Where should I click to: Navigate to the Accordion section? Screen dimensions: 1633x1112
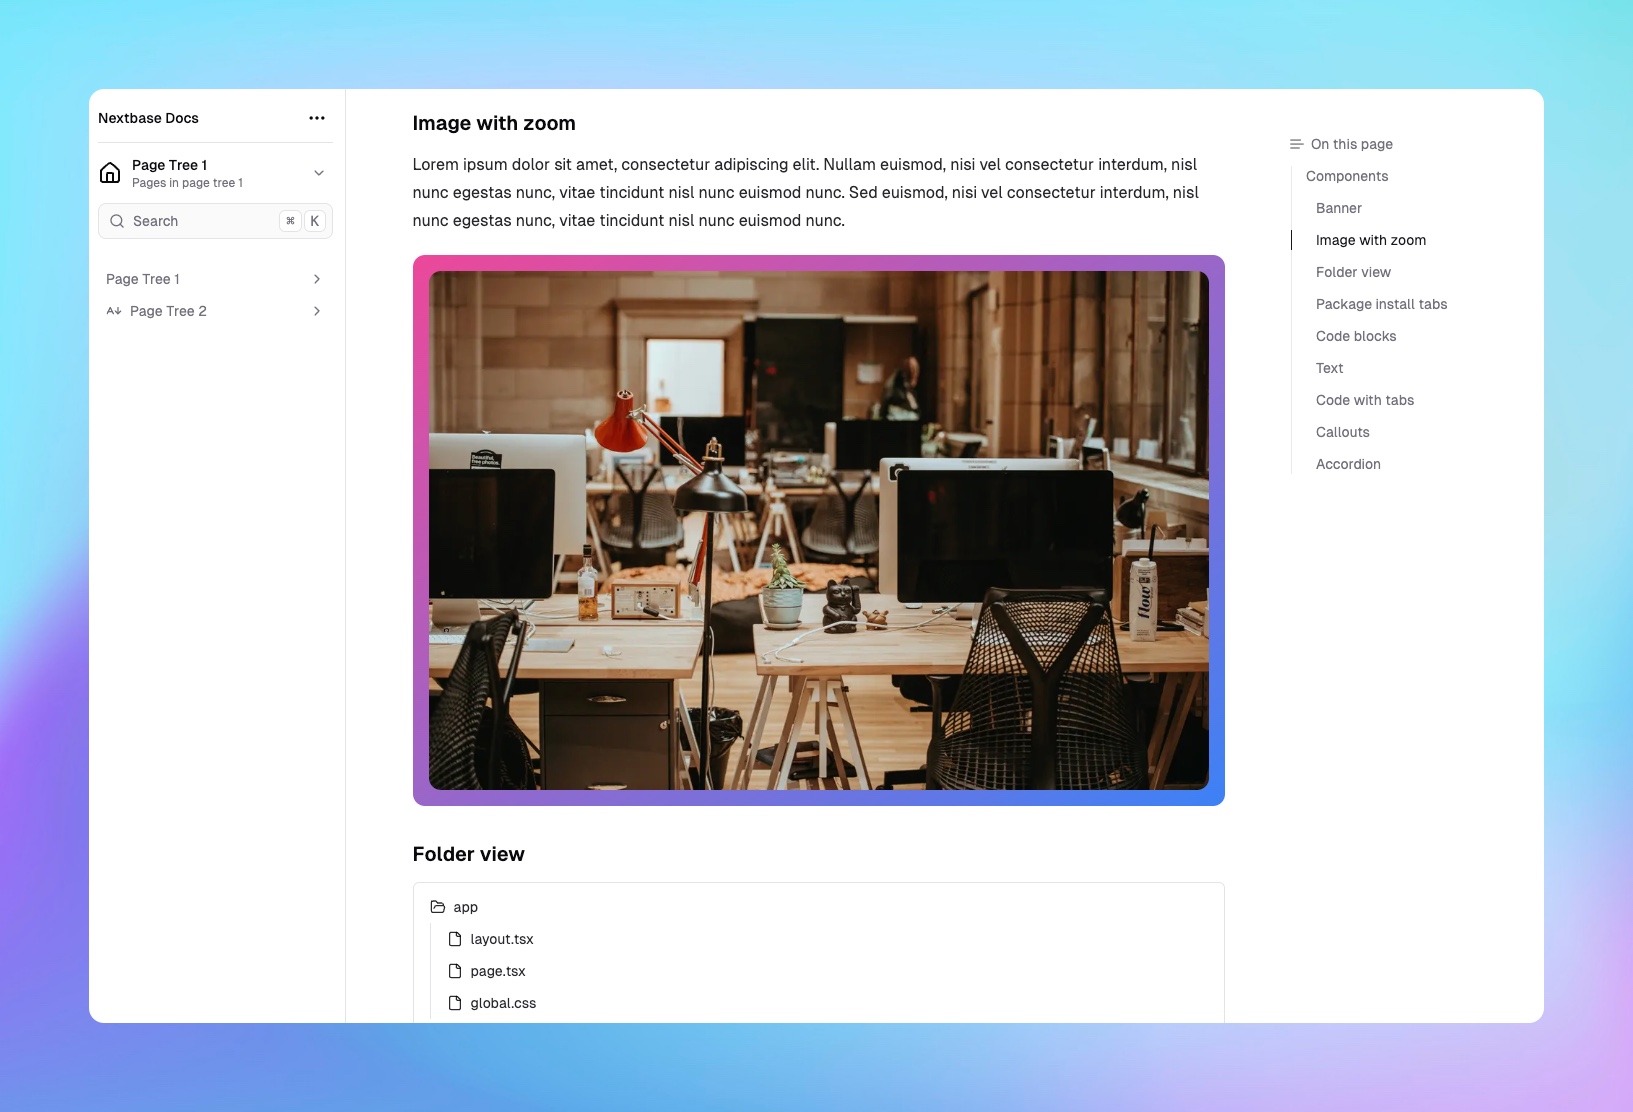(1347, 464)
